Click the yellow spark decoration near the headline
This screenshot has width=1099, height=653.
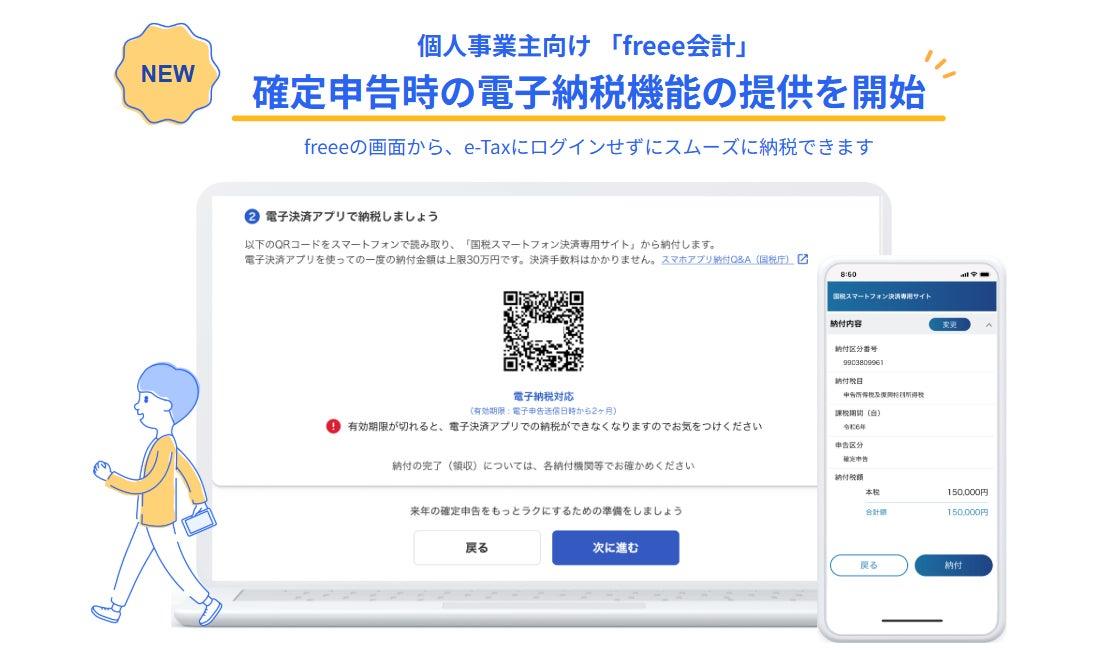[939, 64]
